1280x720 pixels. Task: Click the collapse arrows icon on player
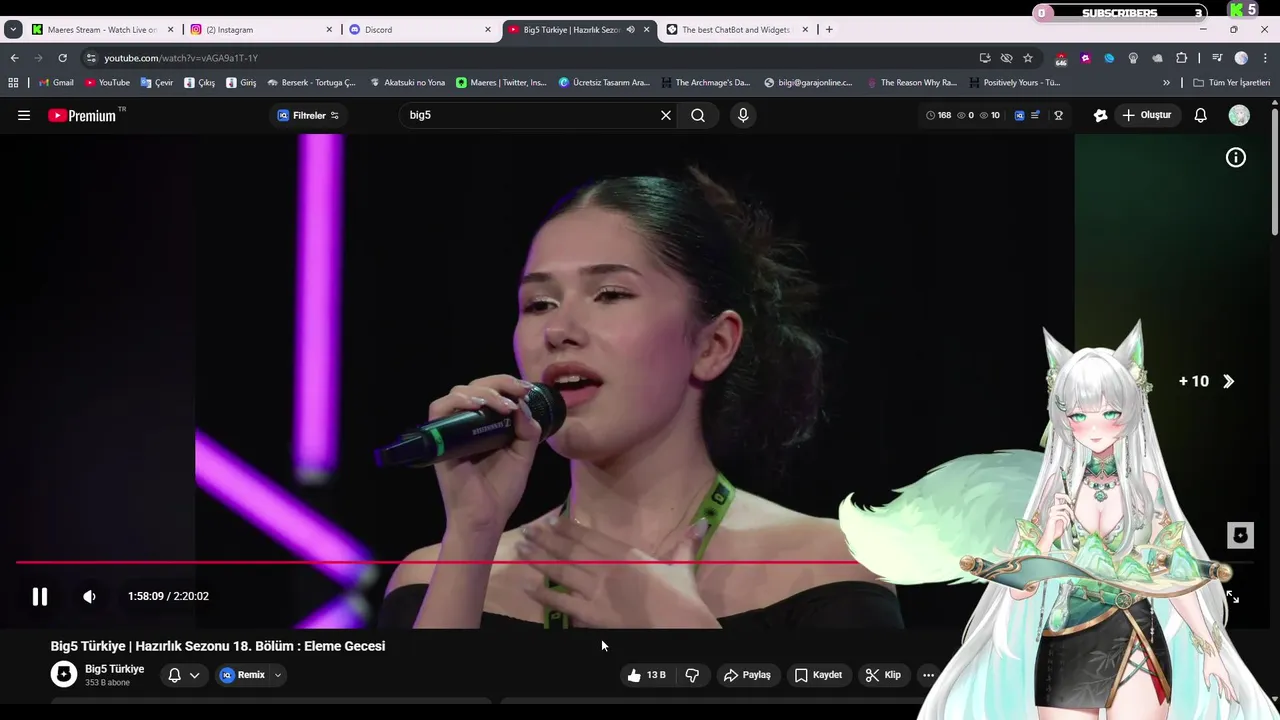coord(1233,597)
